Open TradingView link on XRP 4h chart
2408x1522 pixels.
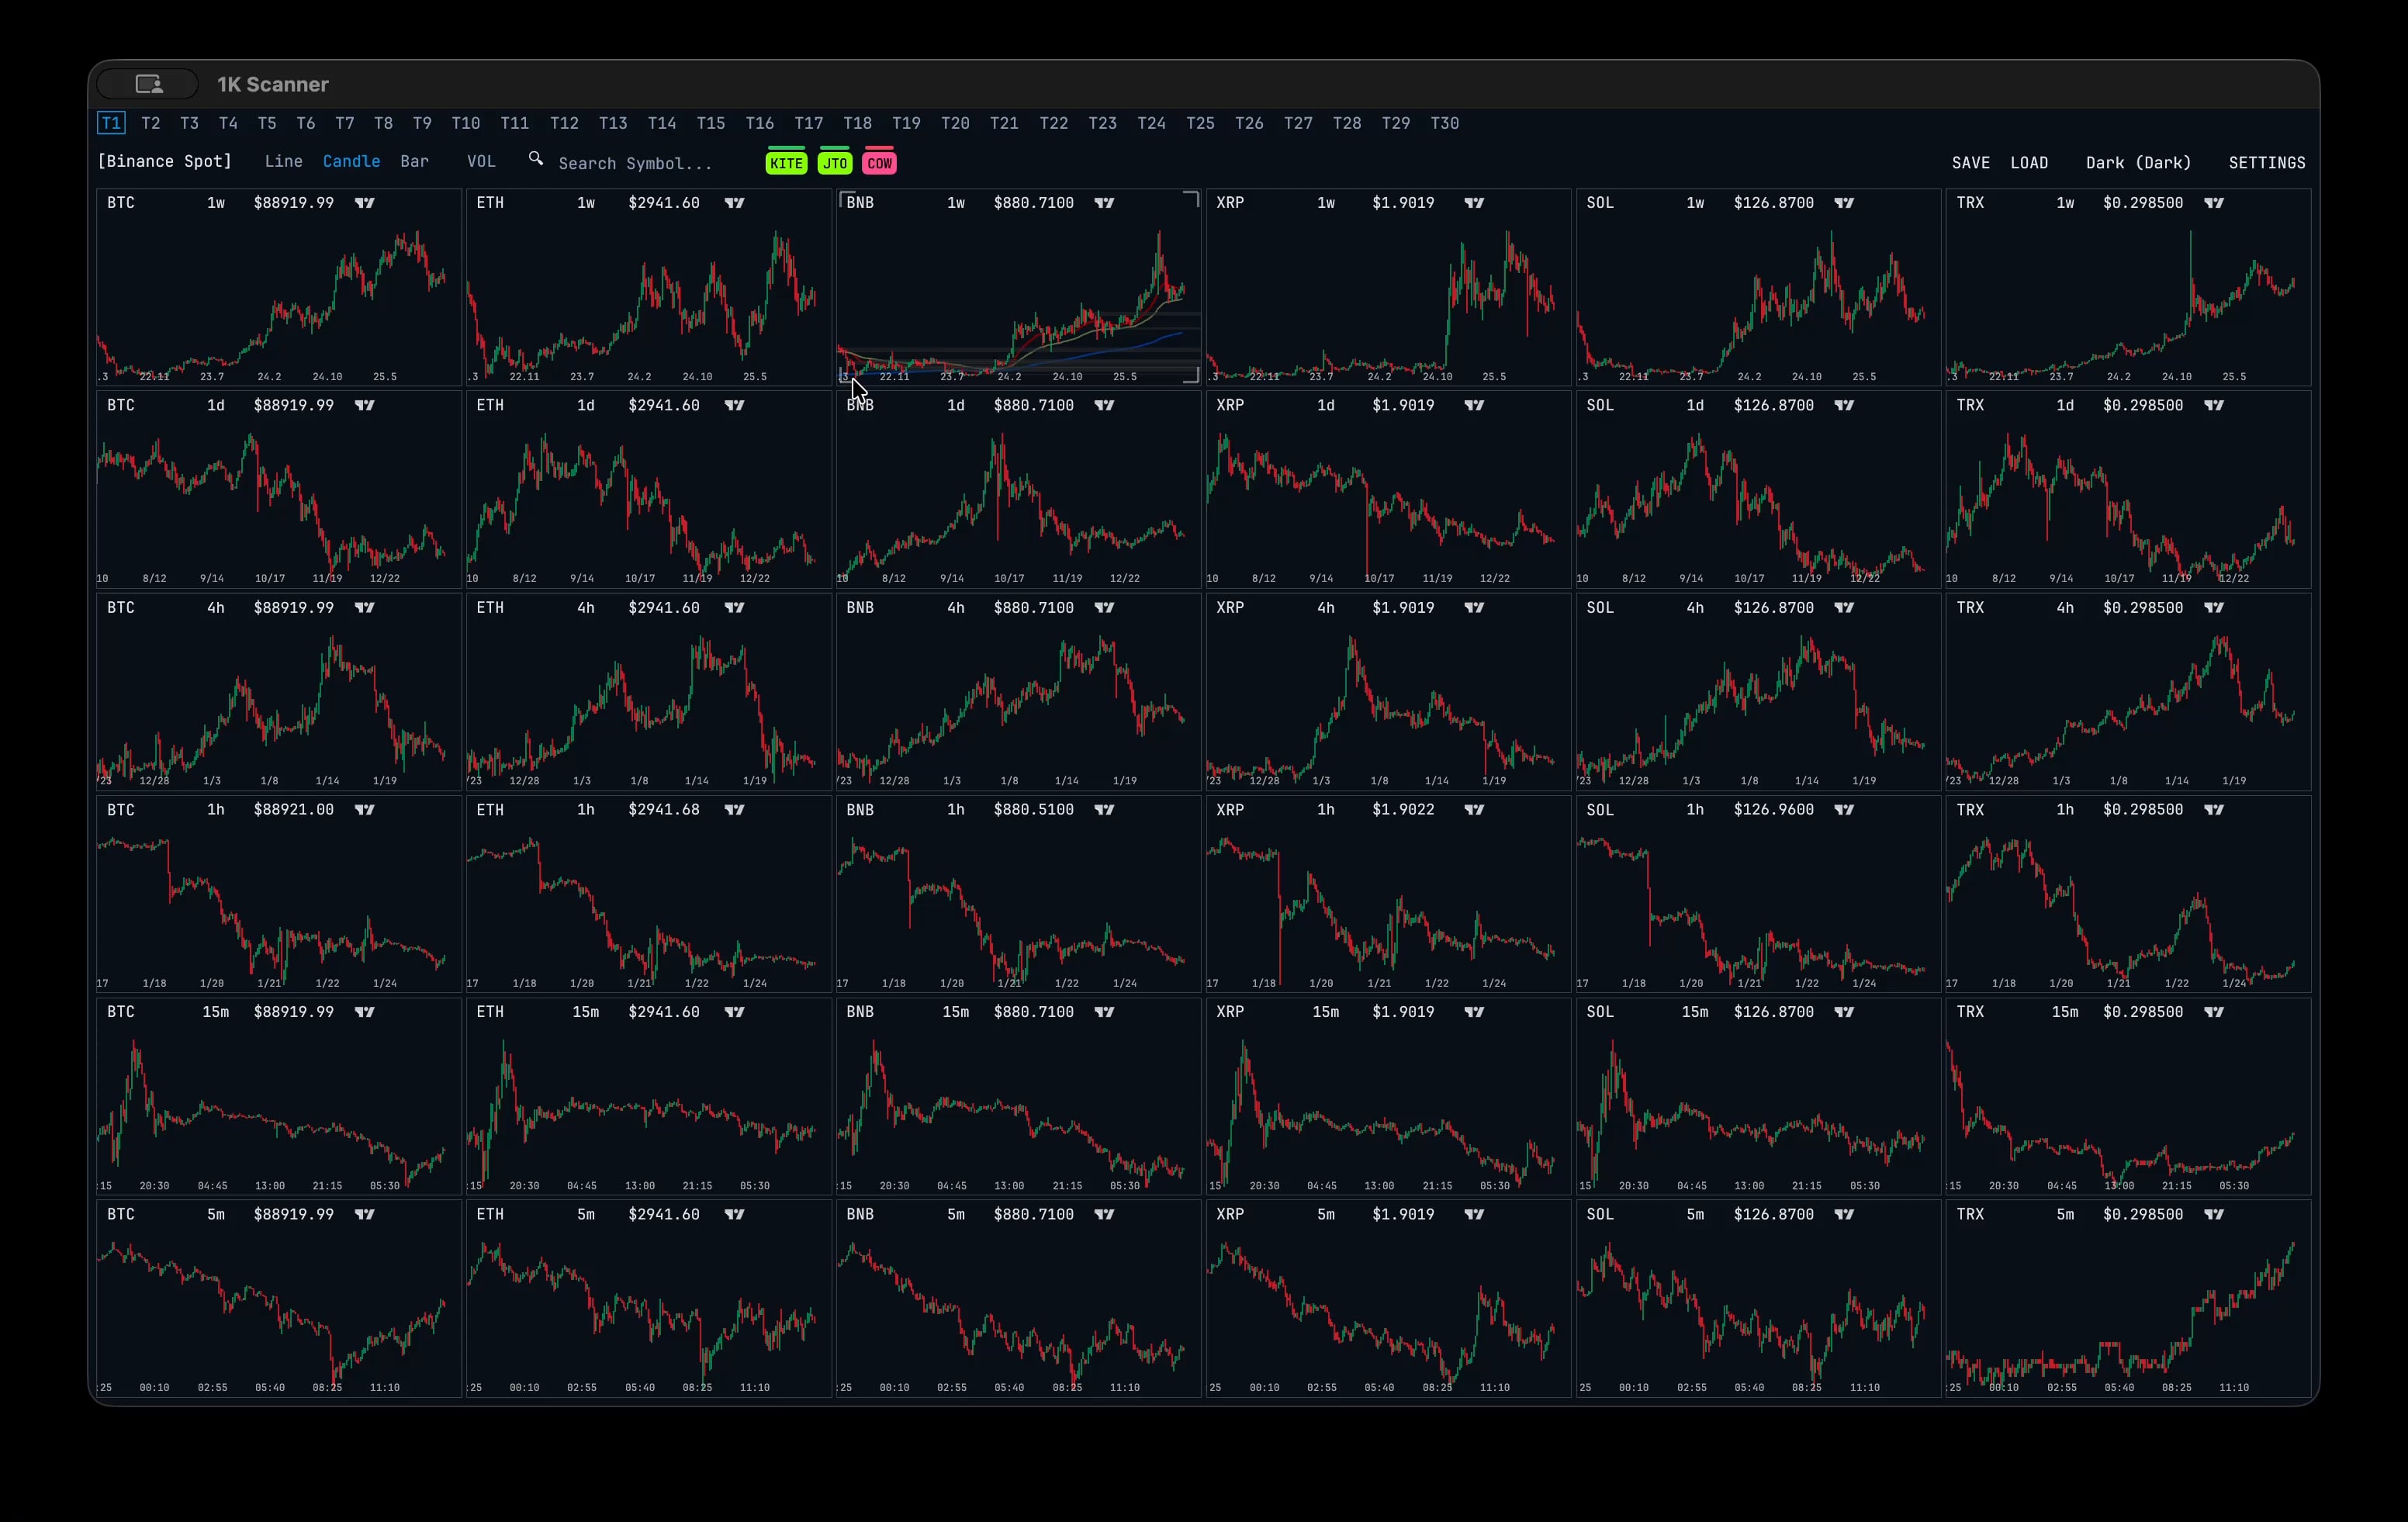tap(1474, 608)
